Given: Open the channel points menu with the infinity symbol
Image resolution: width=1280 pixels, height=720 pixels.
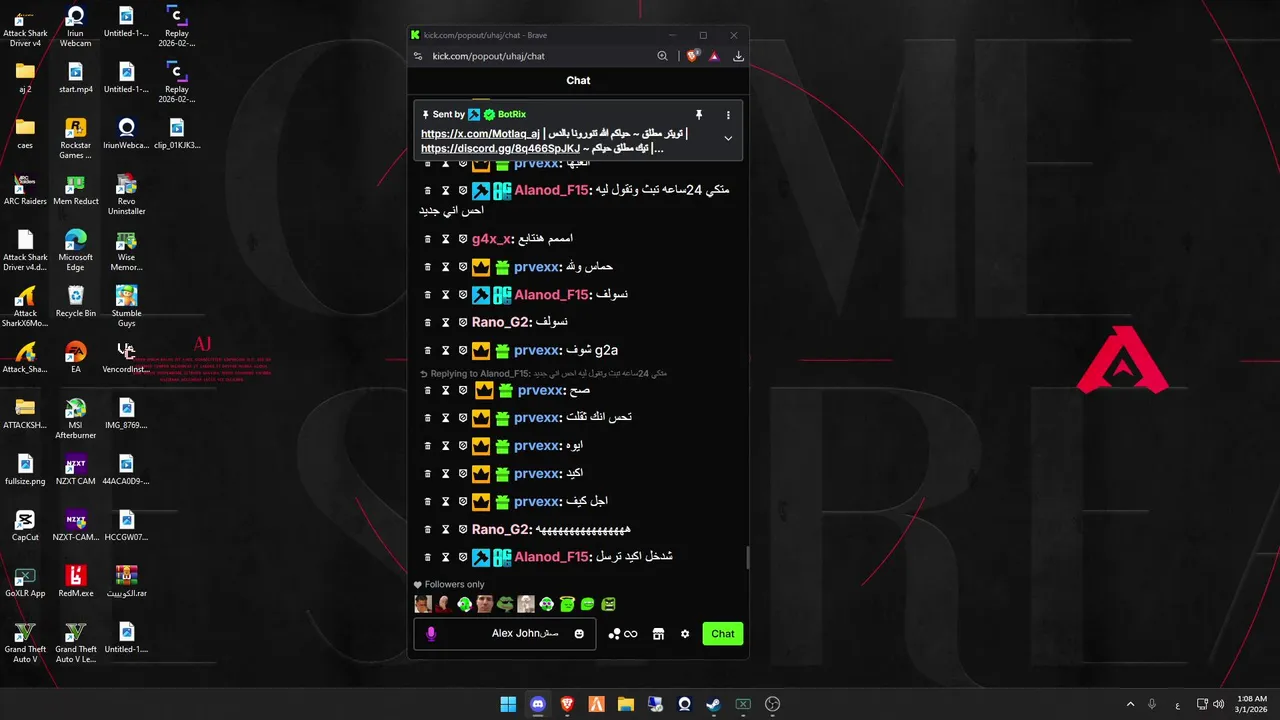Looking at the screenshot, I should (x=623, y=634).
